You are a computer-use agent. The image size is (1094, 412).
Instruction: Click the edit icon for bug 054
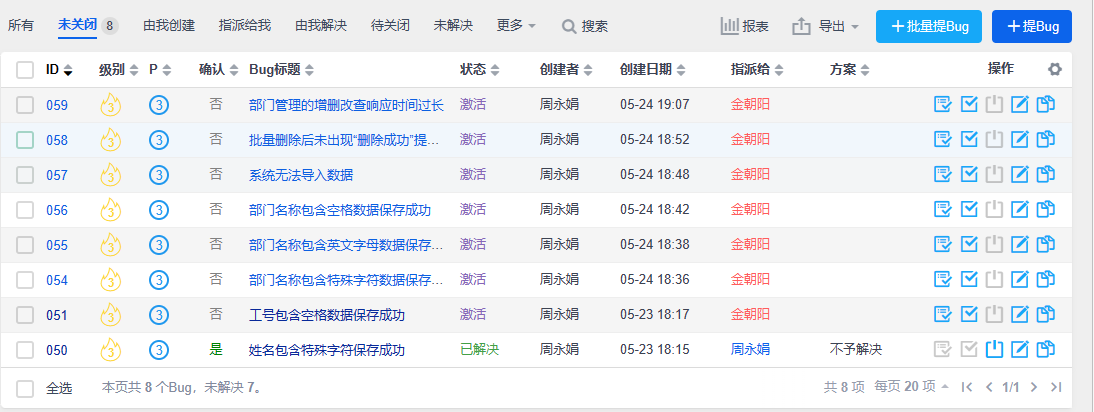coord(1020,280)
